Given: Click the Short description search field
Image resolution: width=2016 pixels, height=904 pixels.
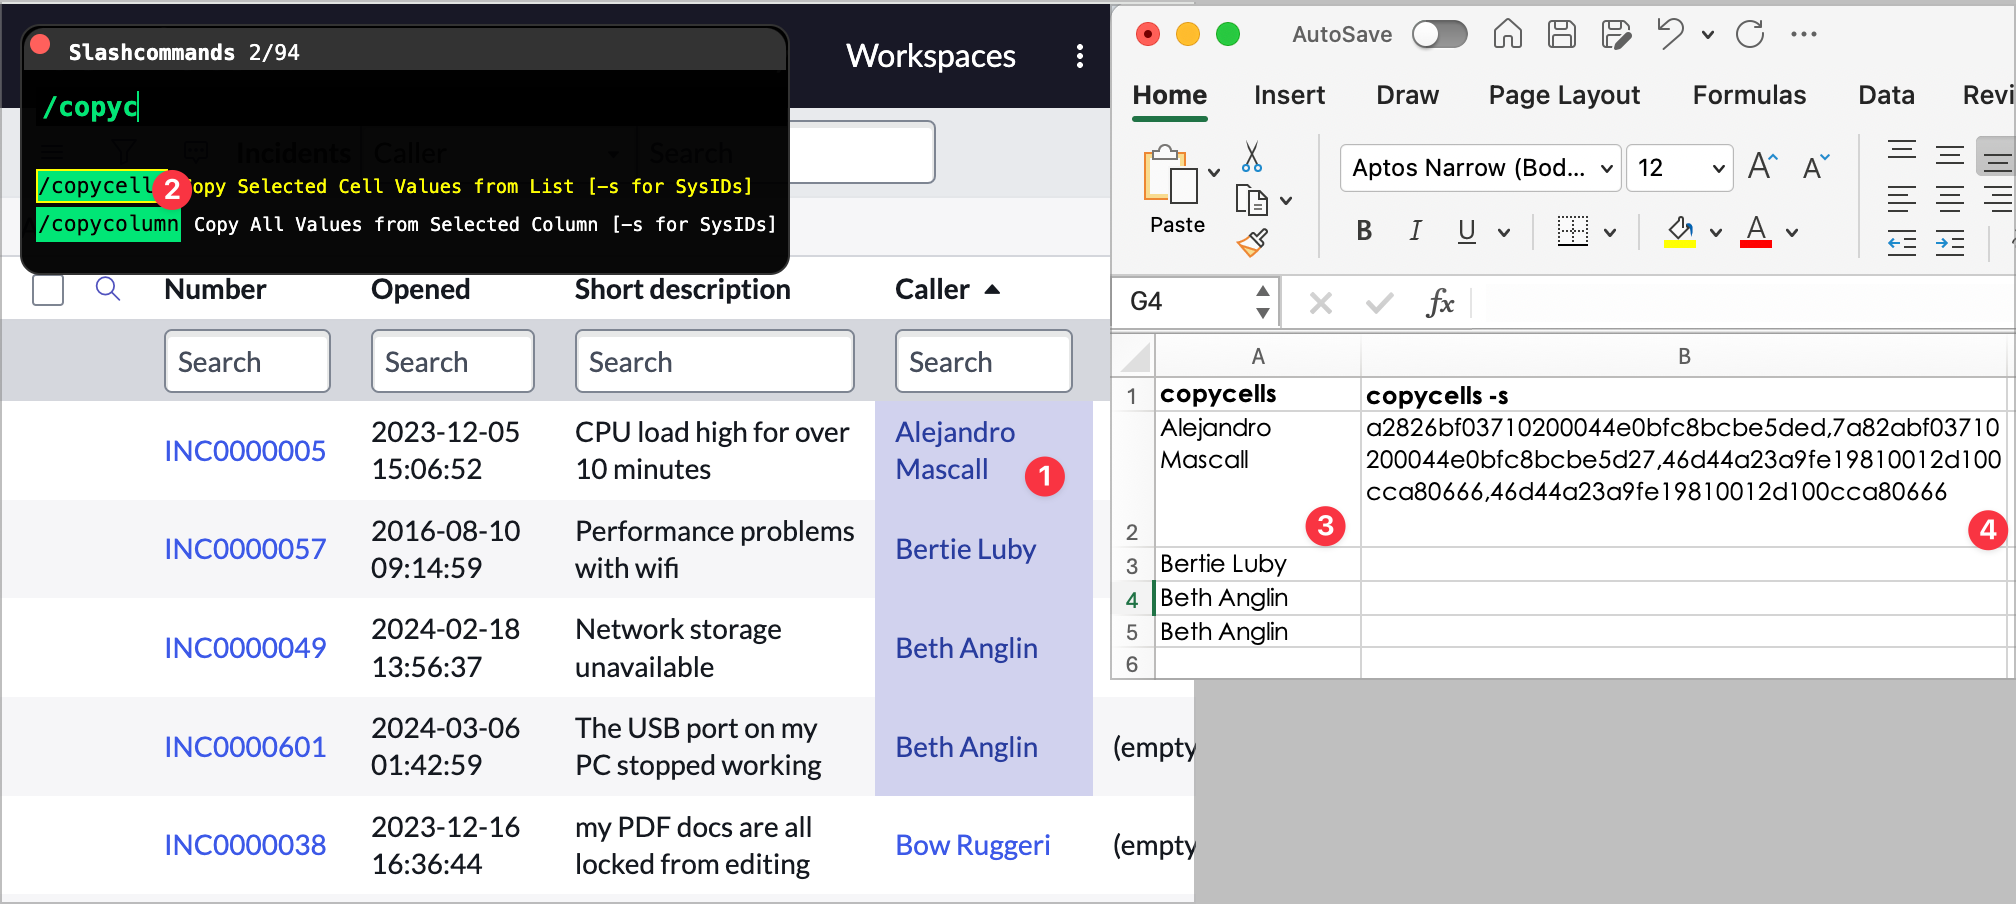Looking at the screenshot, I should [714, 362].
